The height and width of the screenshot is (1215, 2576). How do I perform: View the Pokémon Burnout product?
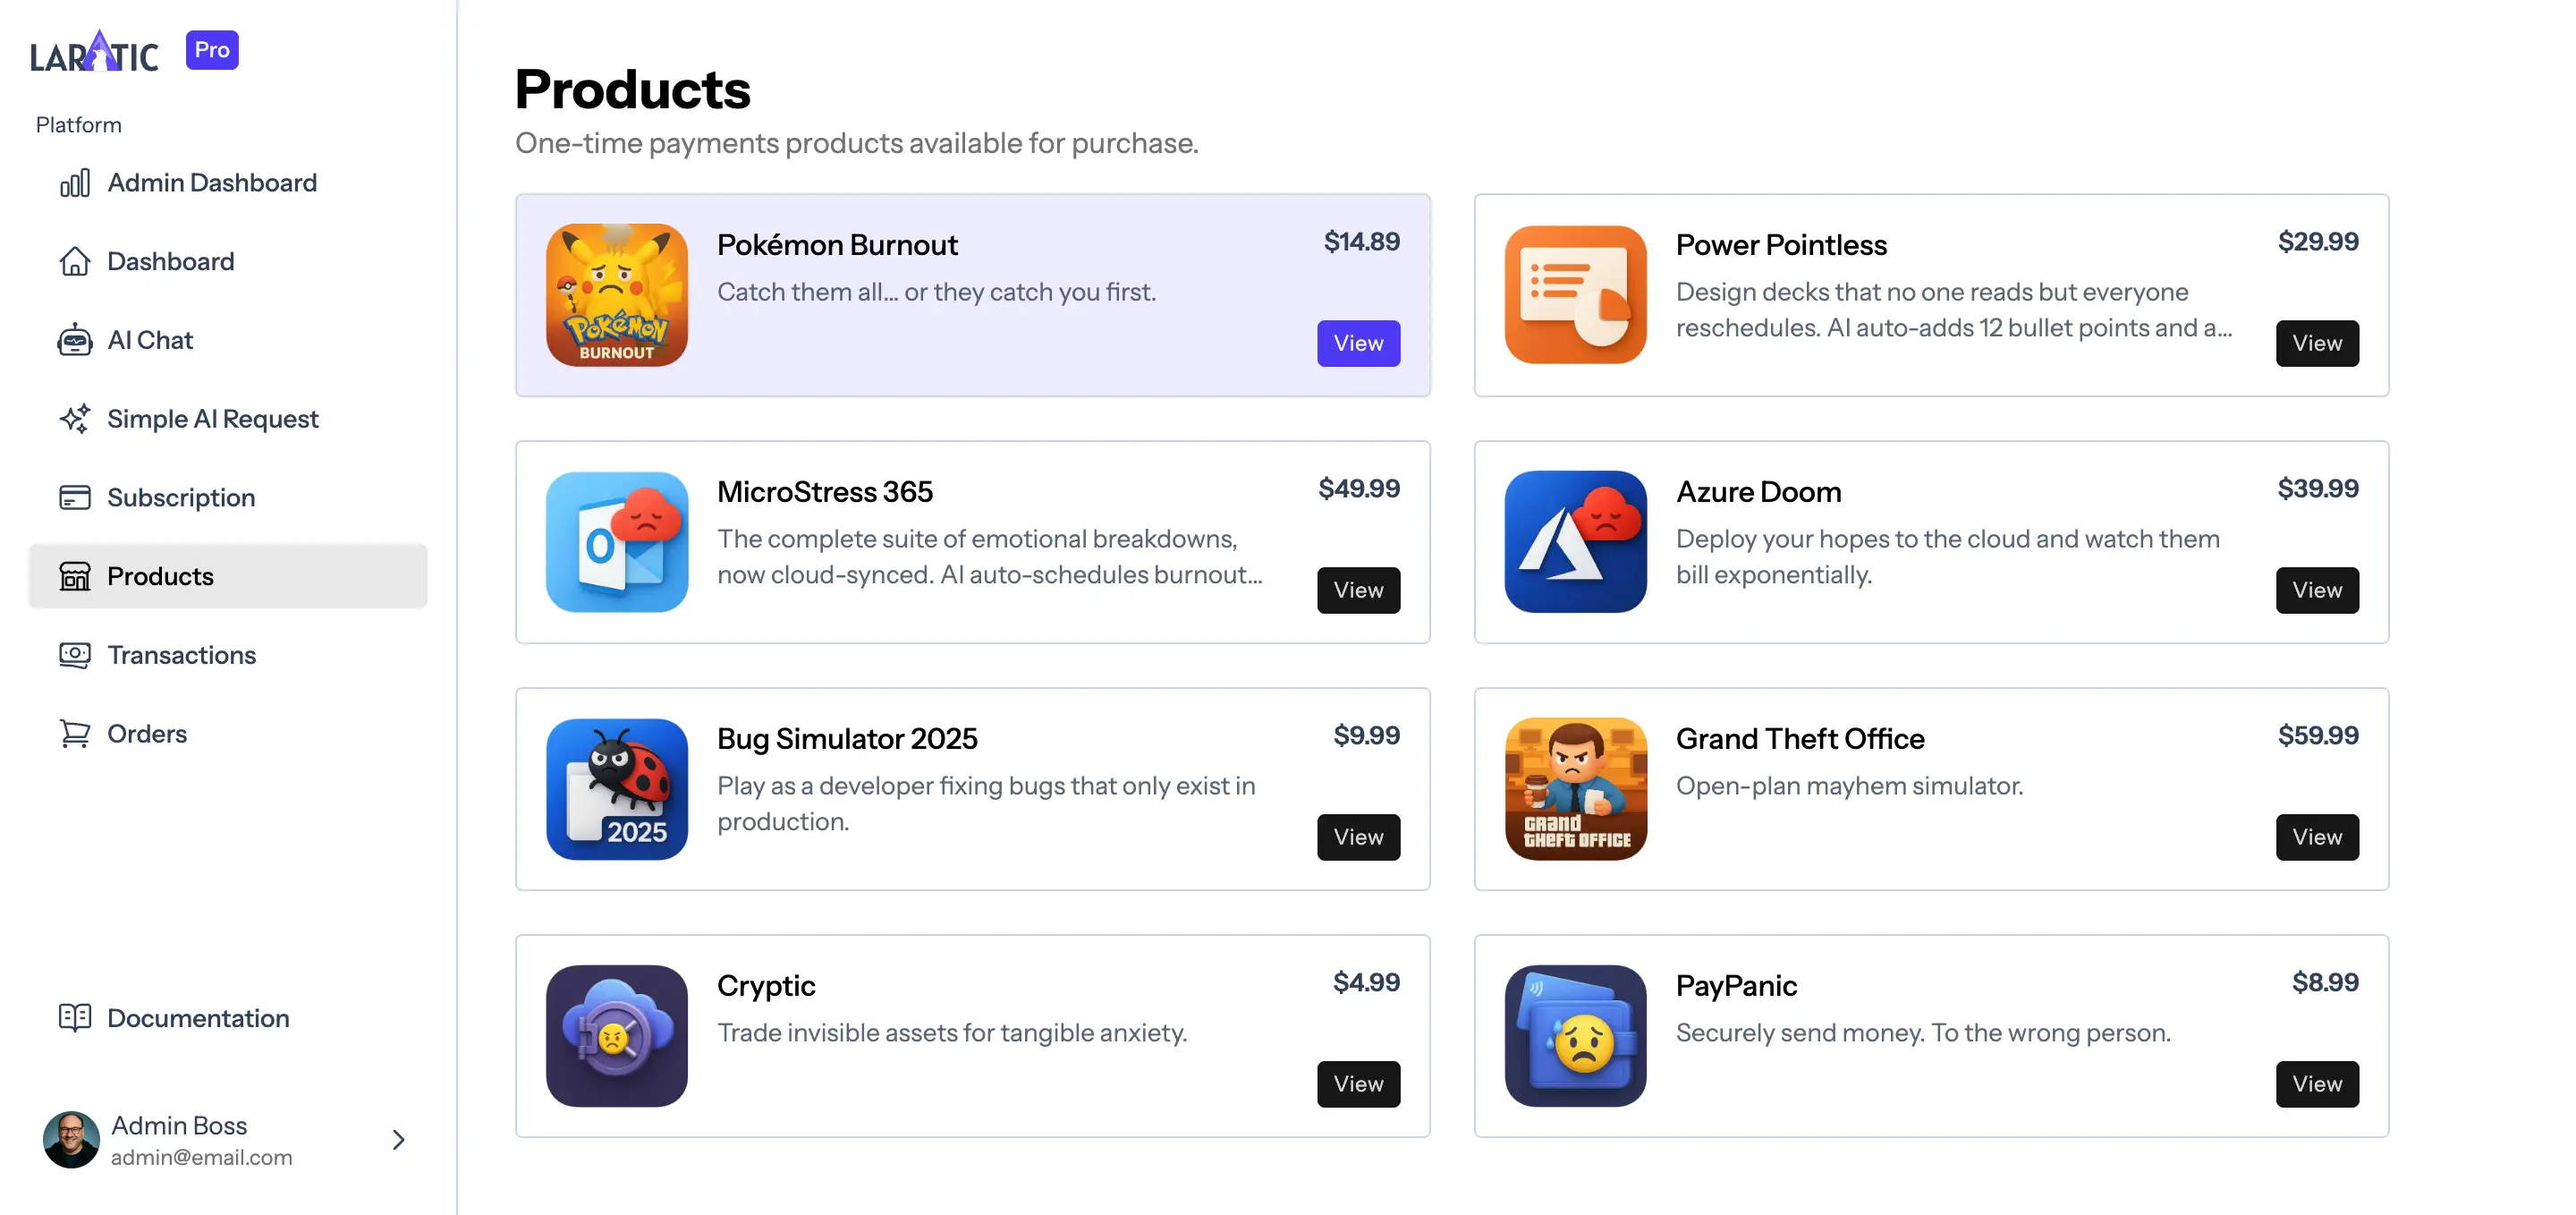1358,343
